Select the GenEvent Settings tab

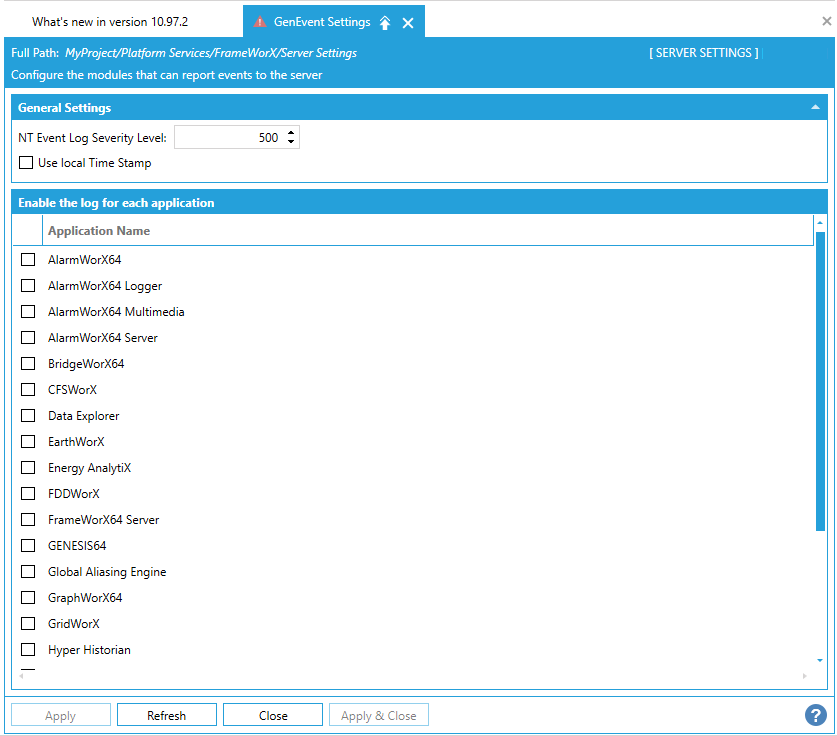pos(322,22)
